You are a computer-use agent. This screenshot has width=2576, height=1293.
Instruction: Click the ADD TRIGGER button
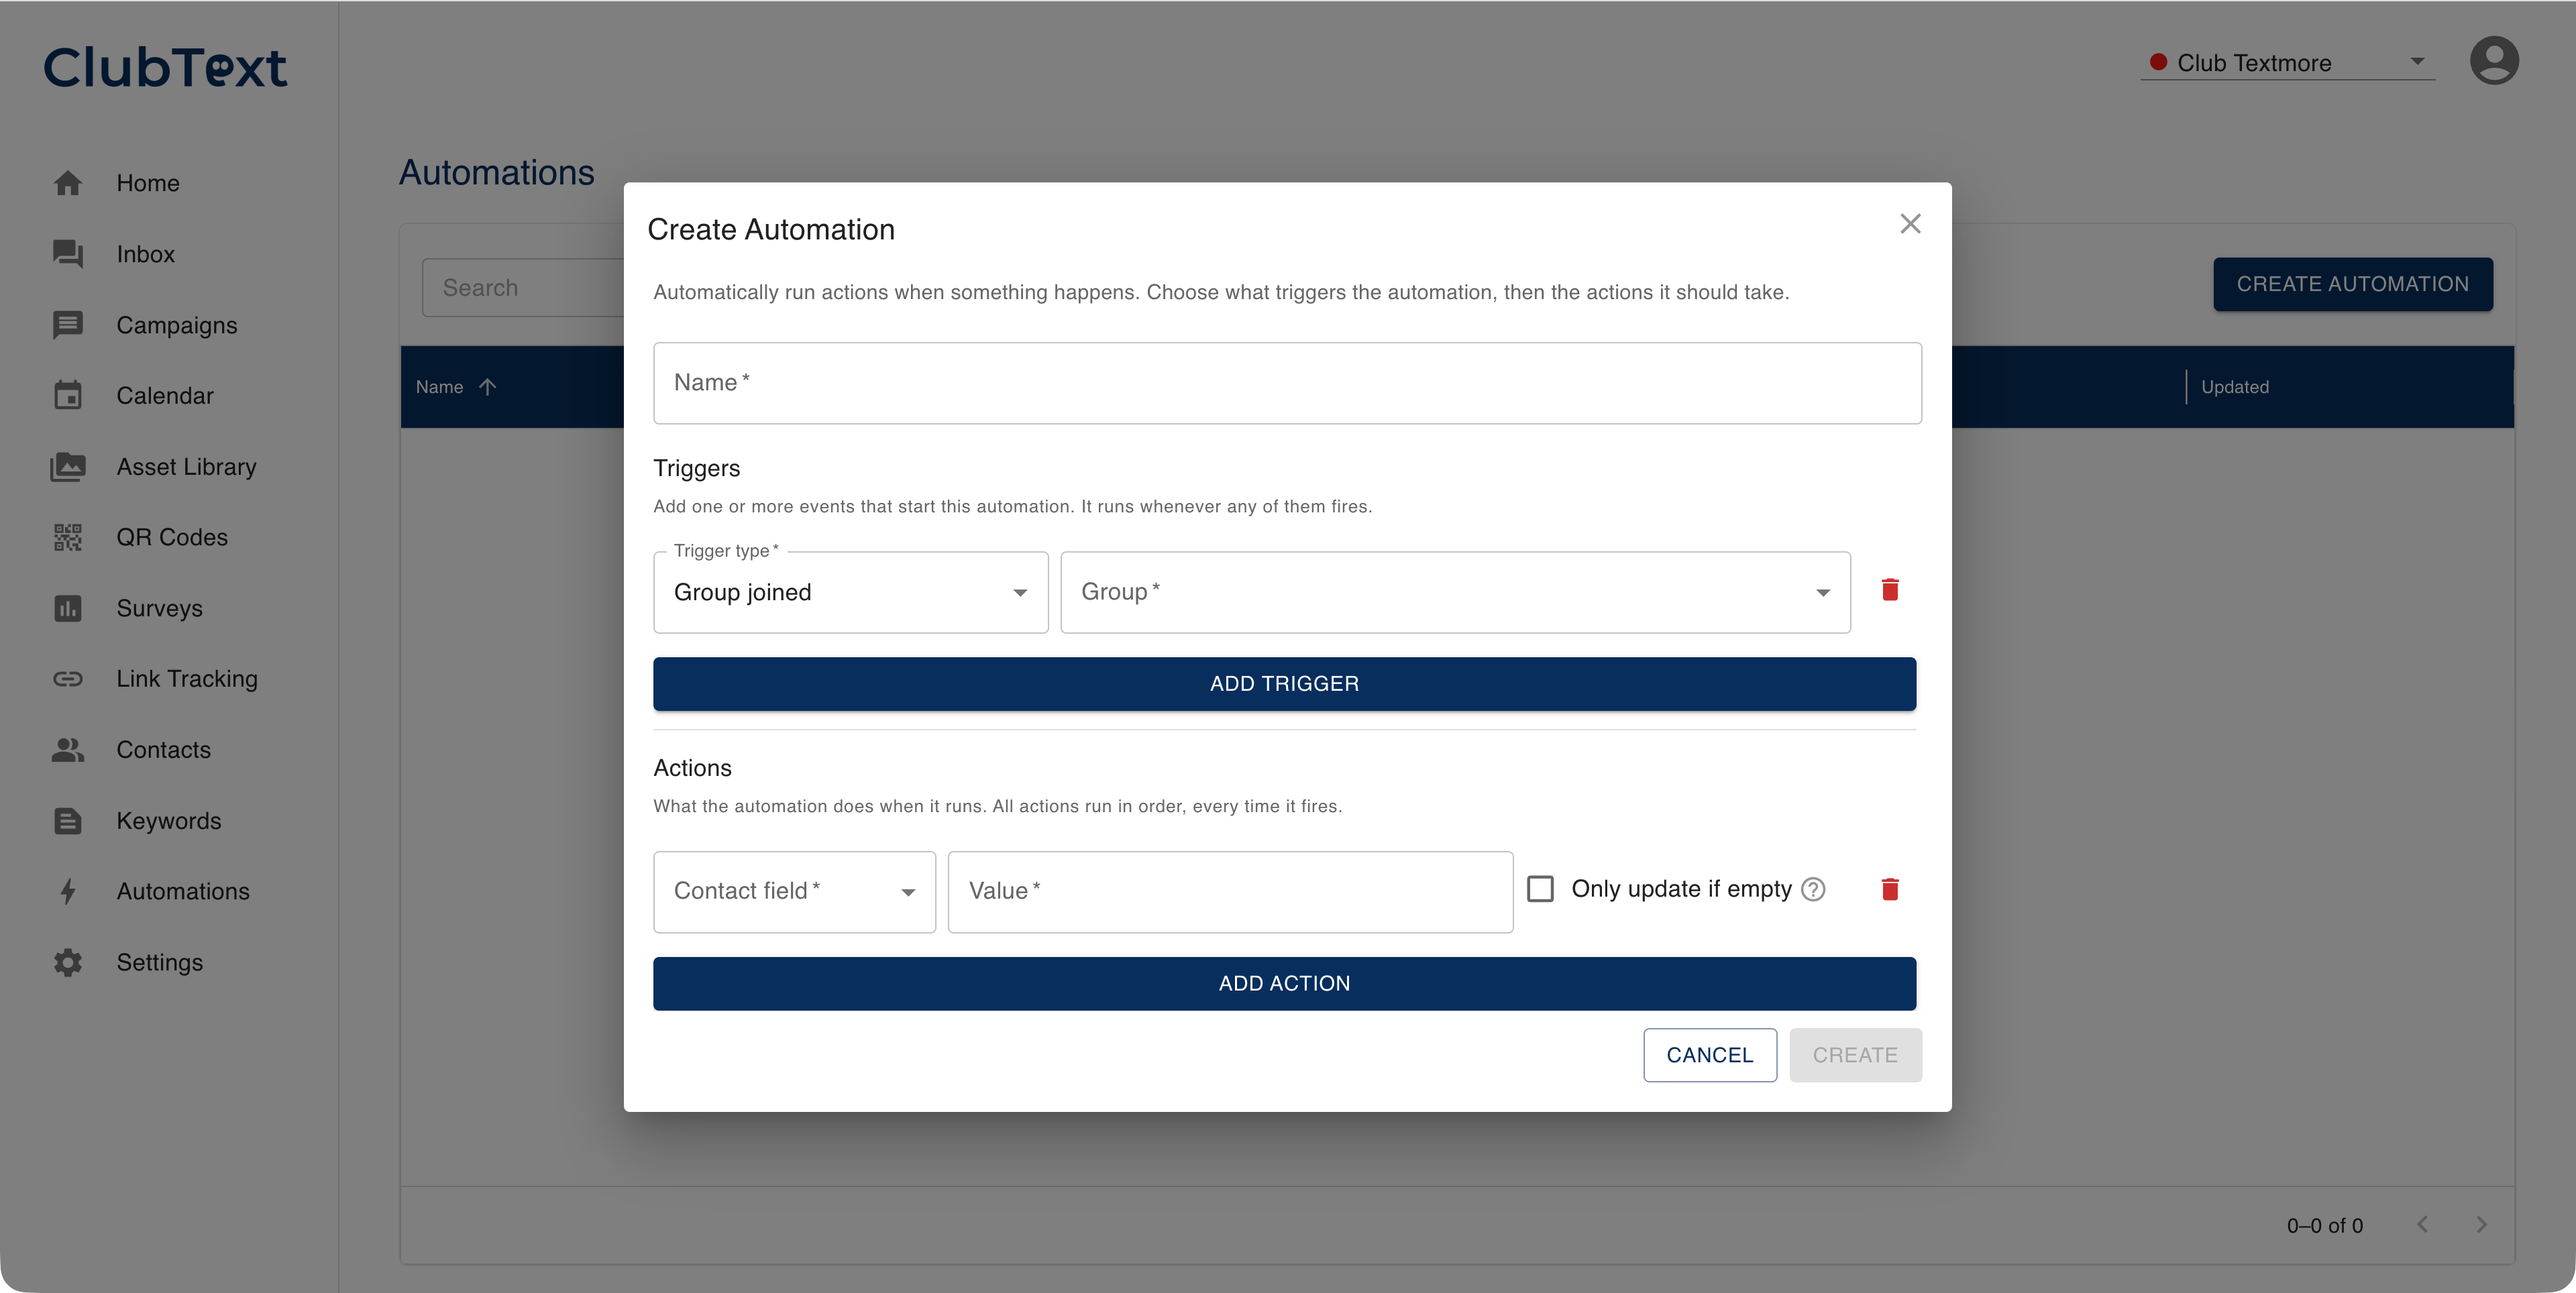[x=1284, y=684]
